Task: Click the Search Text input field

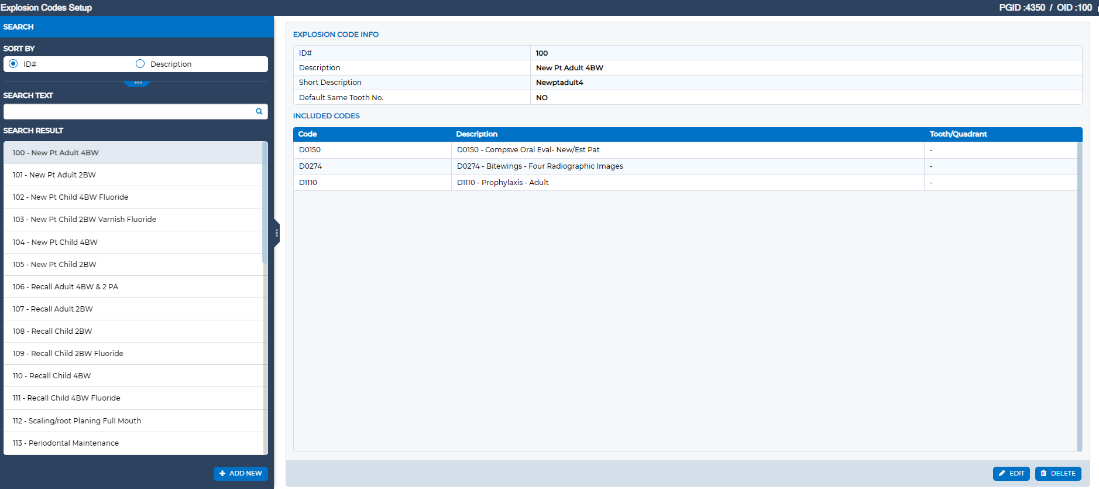Action: pos(128,112)
